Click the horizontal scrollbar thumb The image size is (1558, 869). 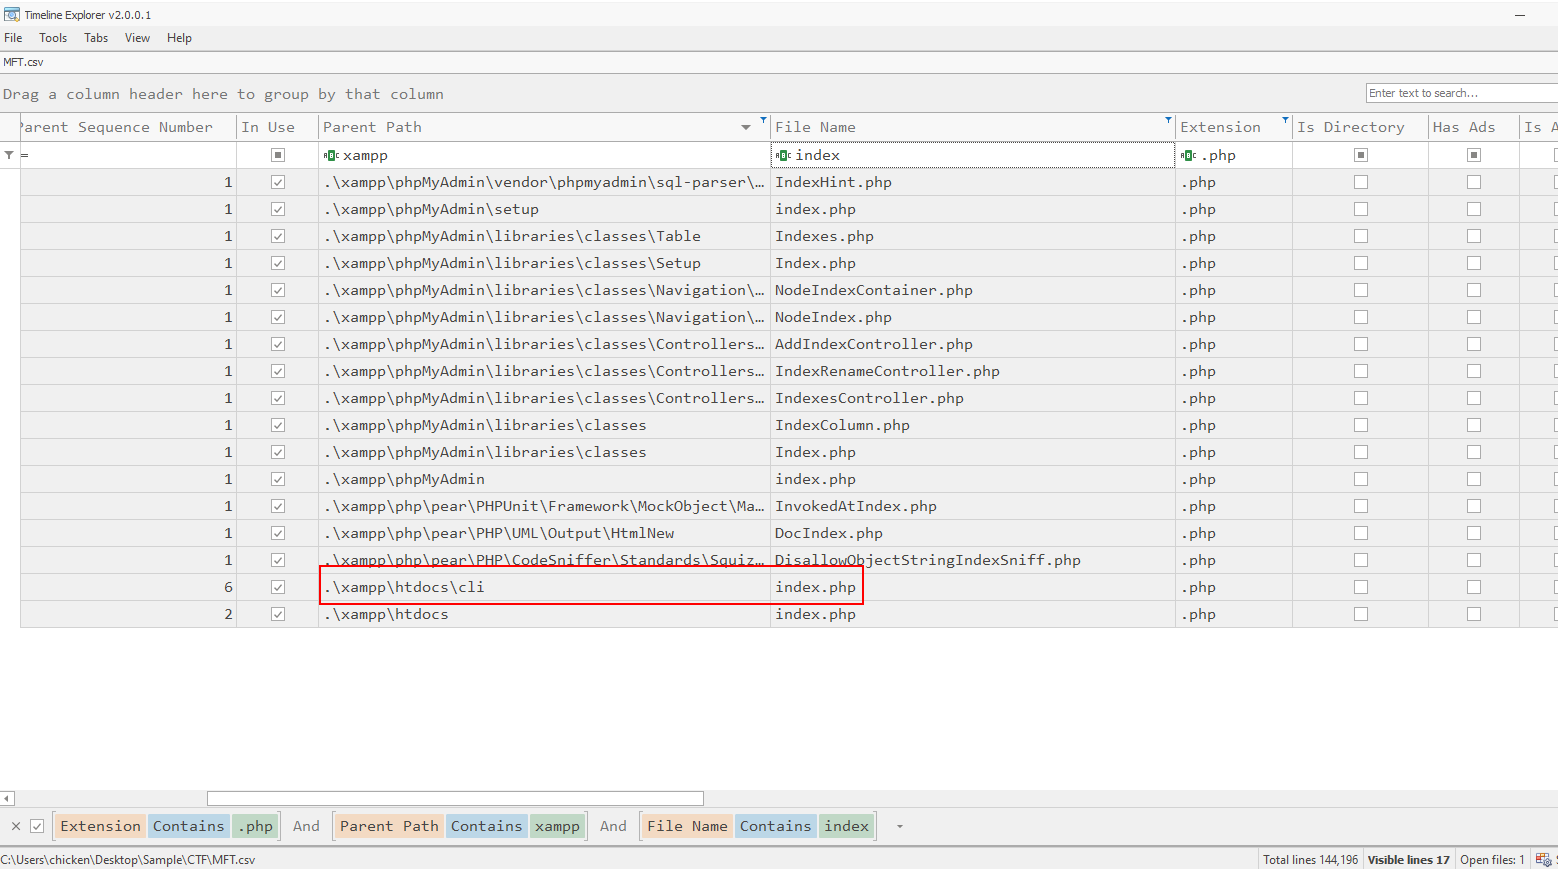(455, 798)
